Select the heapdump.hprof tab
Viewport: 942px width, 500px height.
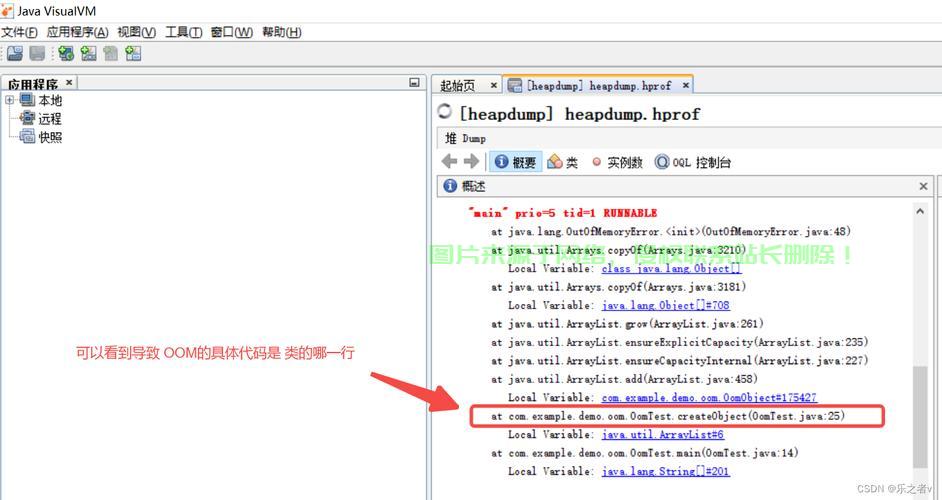coord(599,85)
